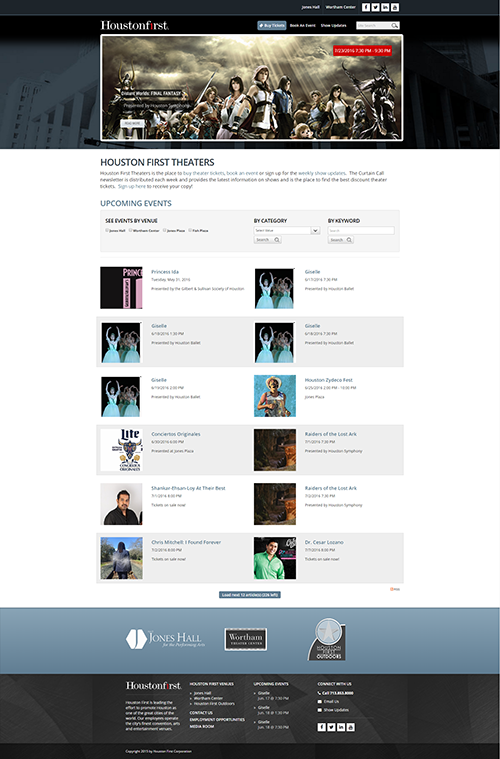Click the Shankar-Ehsaan-Loy thumbnail
This screenshot has width=500, height=759.
[121, 504]
